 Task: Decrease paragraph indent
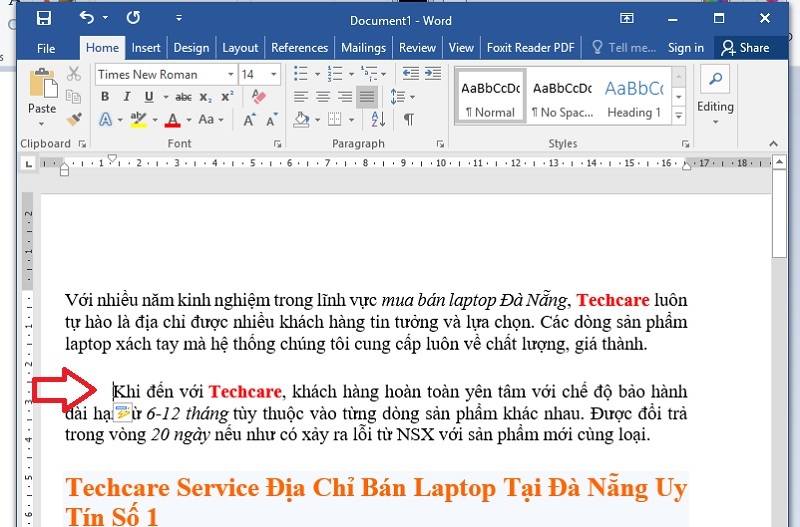[x=410, y=74]
